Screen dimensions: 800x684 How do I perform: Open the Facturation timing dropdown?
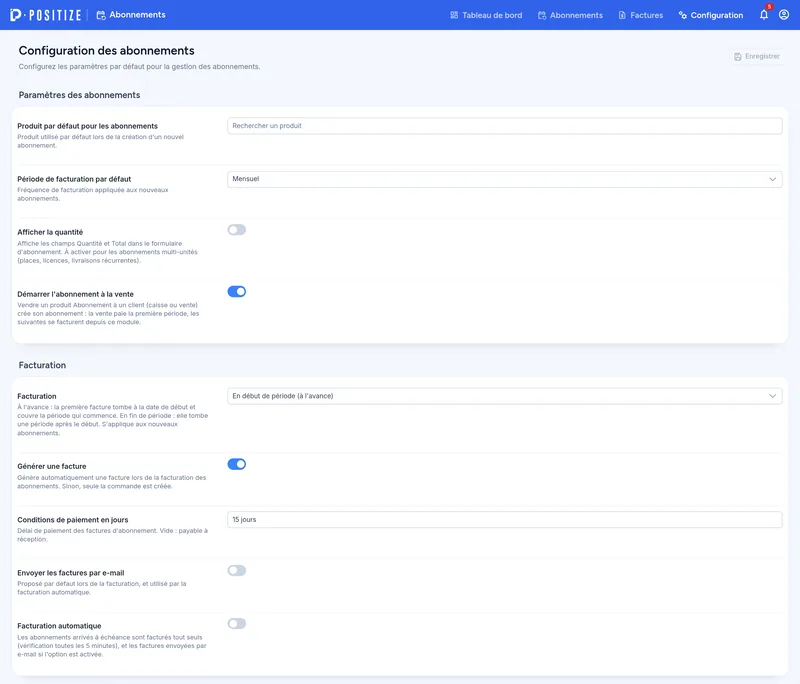[505, 396]
